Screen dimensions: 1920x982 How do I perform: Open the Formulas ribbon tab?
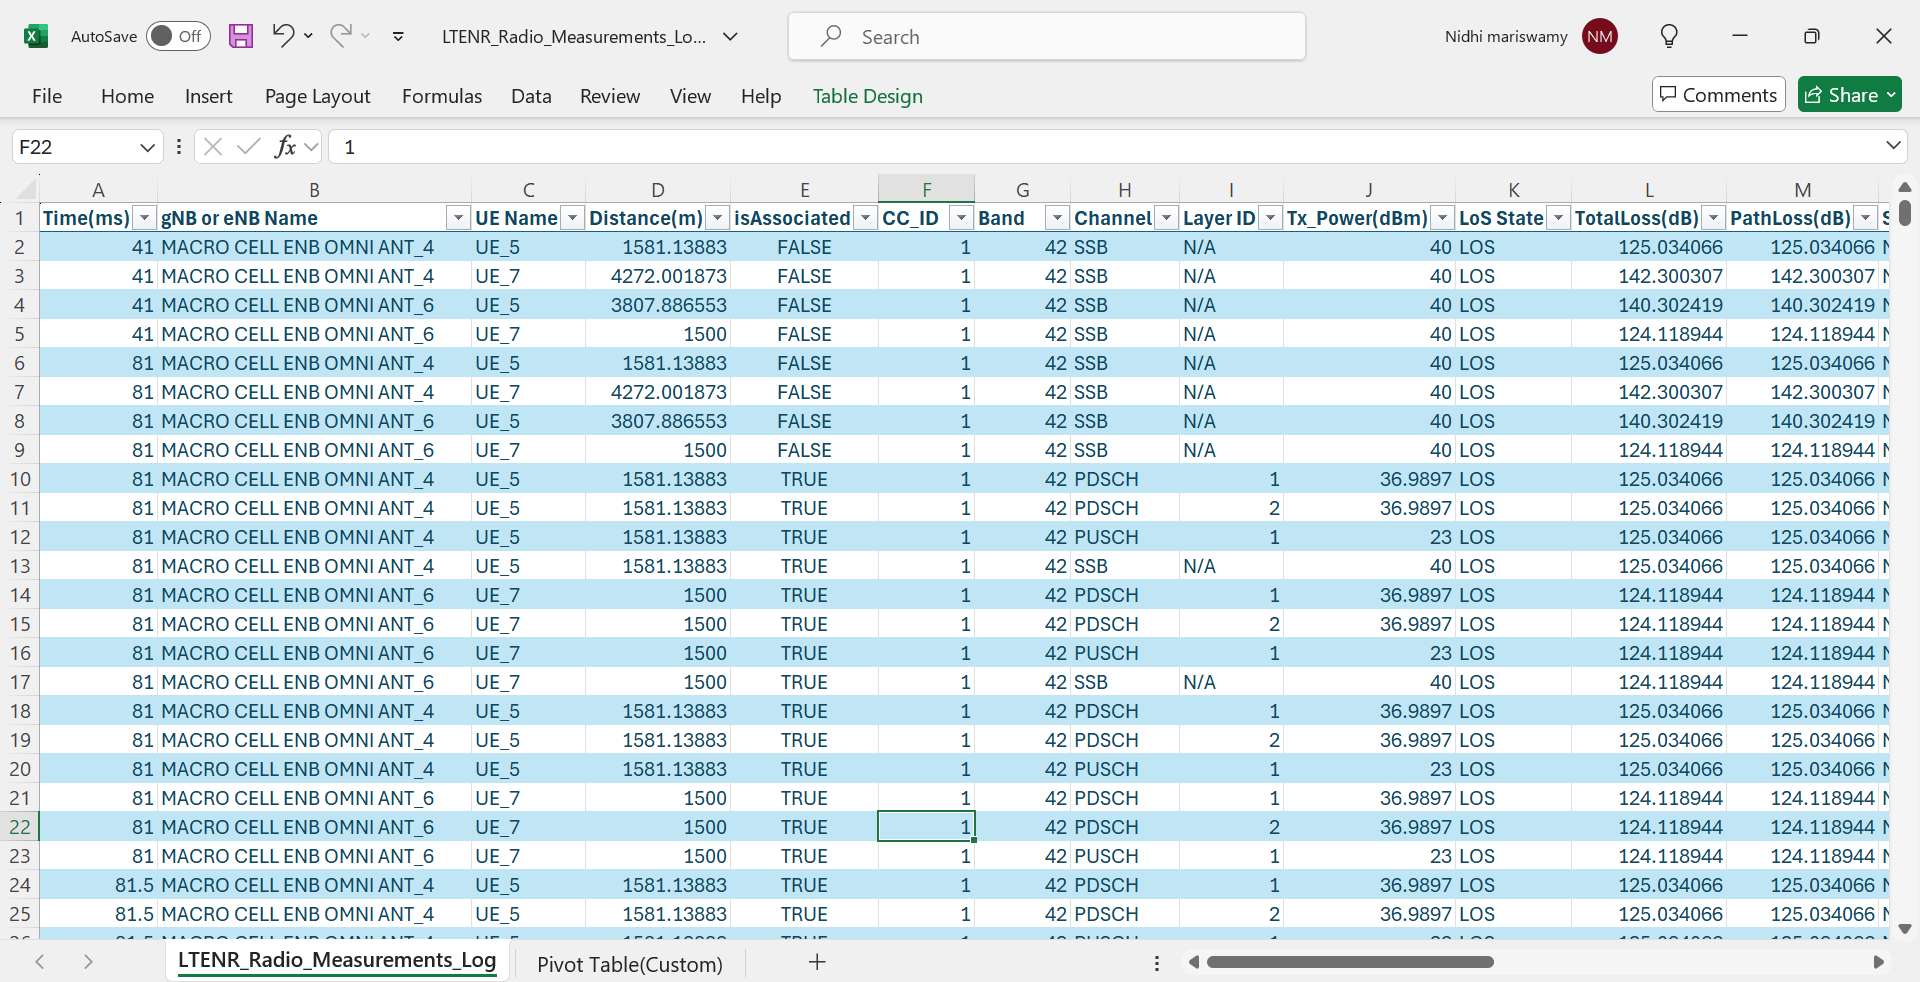point(441,96)
